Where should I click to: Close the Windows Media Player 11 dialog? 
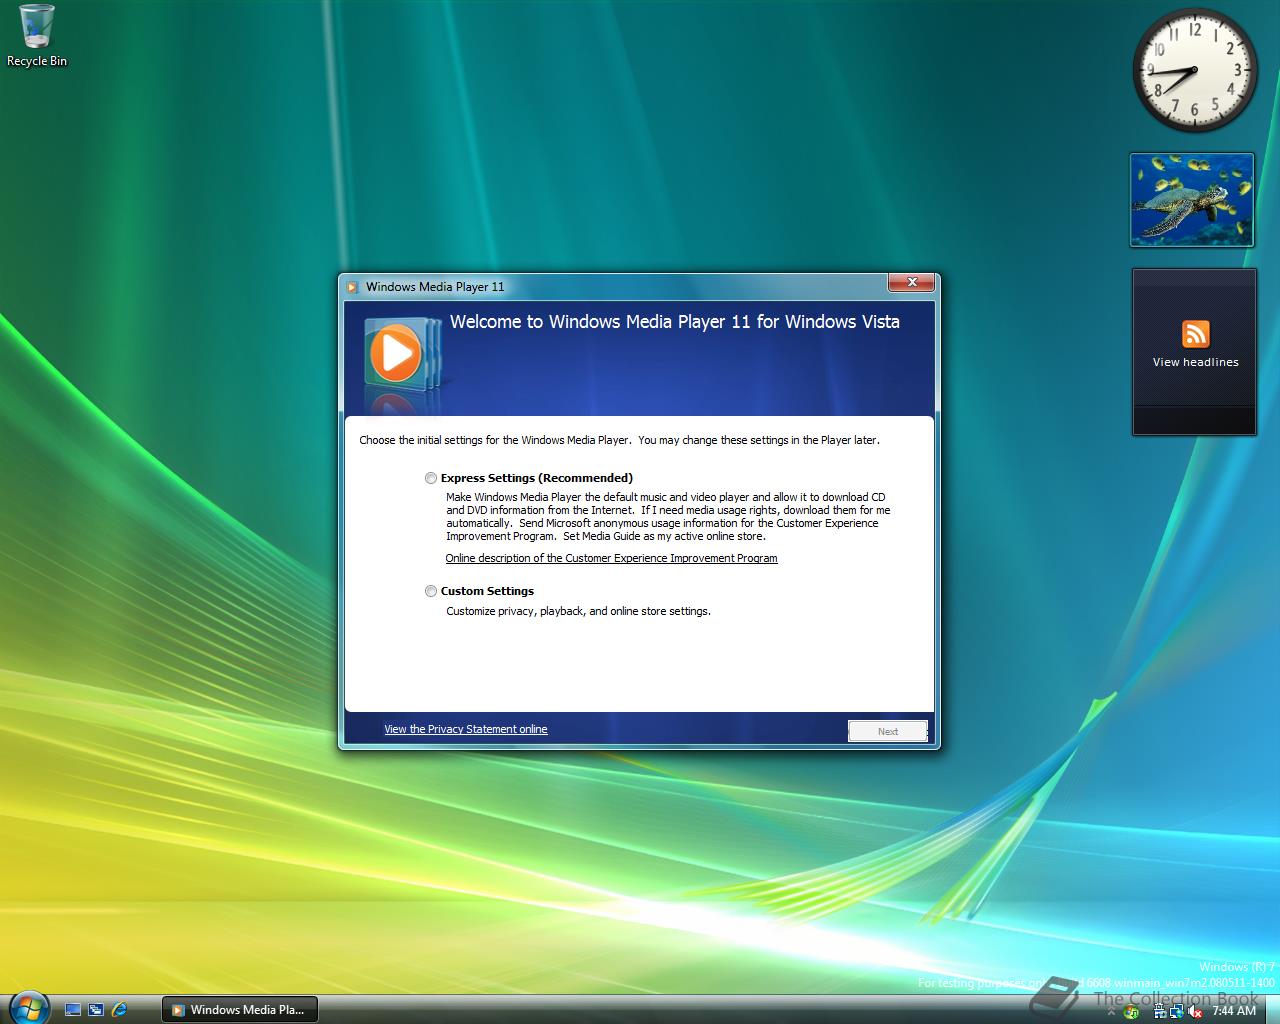(912, 283)
